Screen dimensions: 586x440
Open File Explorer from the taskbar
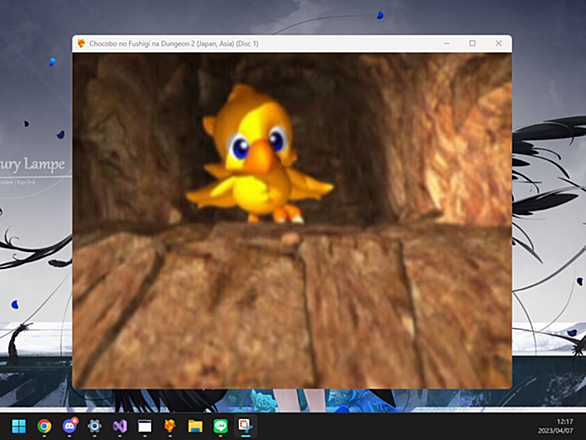[x=195, y=426]
